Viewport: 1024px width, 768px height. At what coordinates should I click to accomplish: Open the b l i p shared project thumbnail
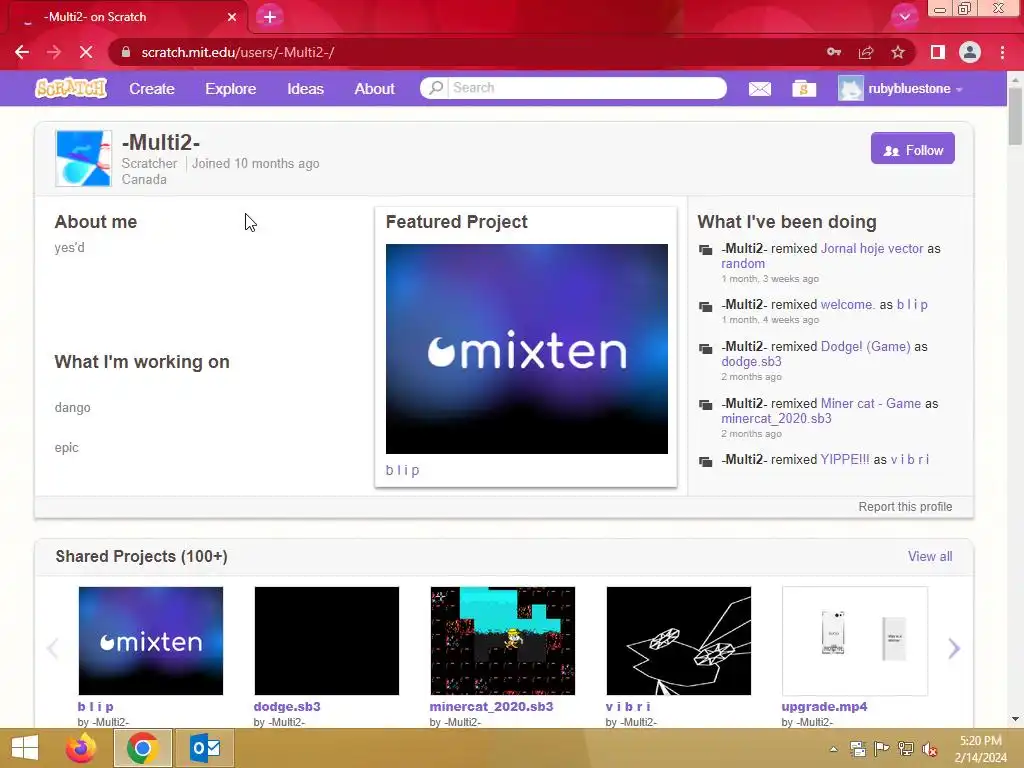pos(151,641)
